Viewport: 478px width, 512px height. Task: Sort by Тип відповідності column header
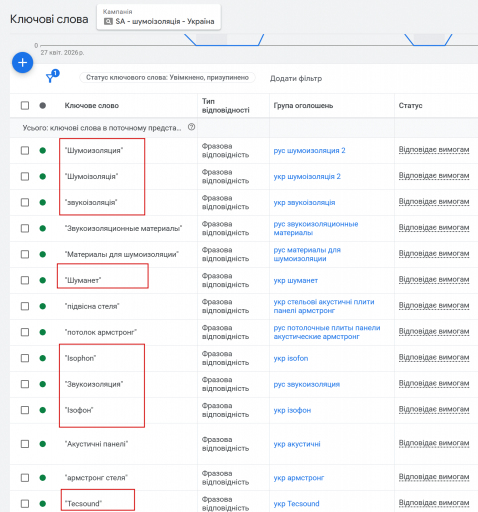(x=226, y=106)
